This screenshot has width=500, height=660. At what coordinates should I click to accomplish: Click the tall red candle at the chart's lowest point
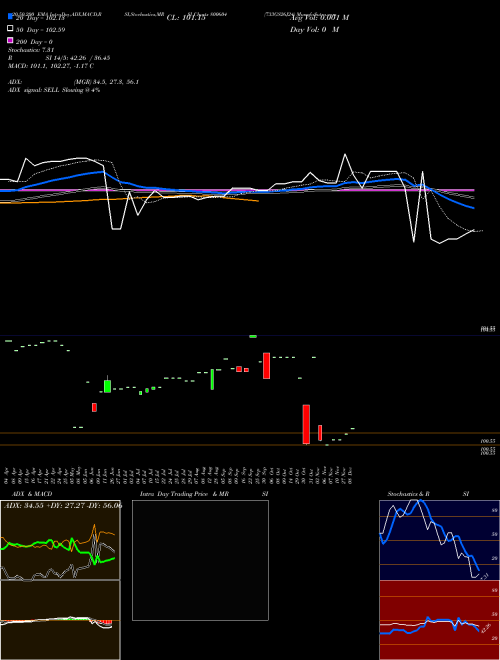coord(306,424)
